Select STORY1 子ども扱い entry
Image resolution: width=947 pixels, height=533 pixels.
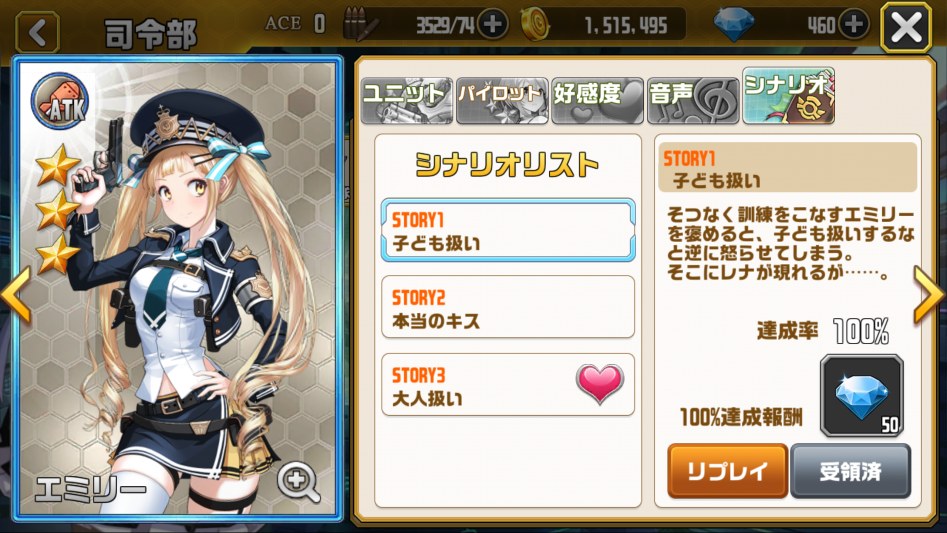pyautogui.click(x=508, y=230)
